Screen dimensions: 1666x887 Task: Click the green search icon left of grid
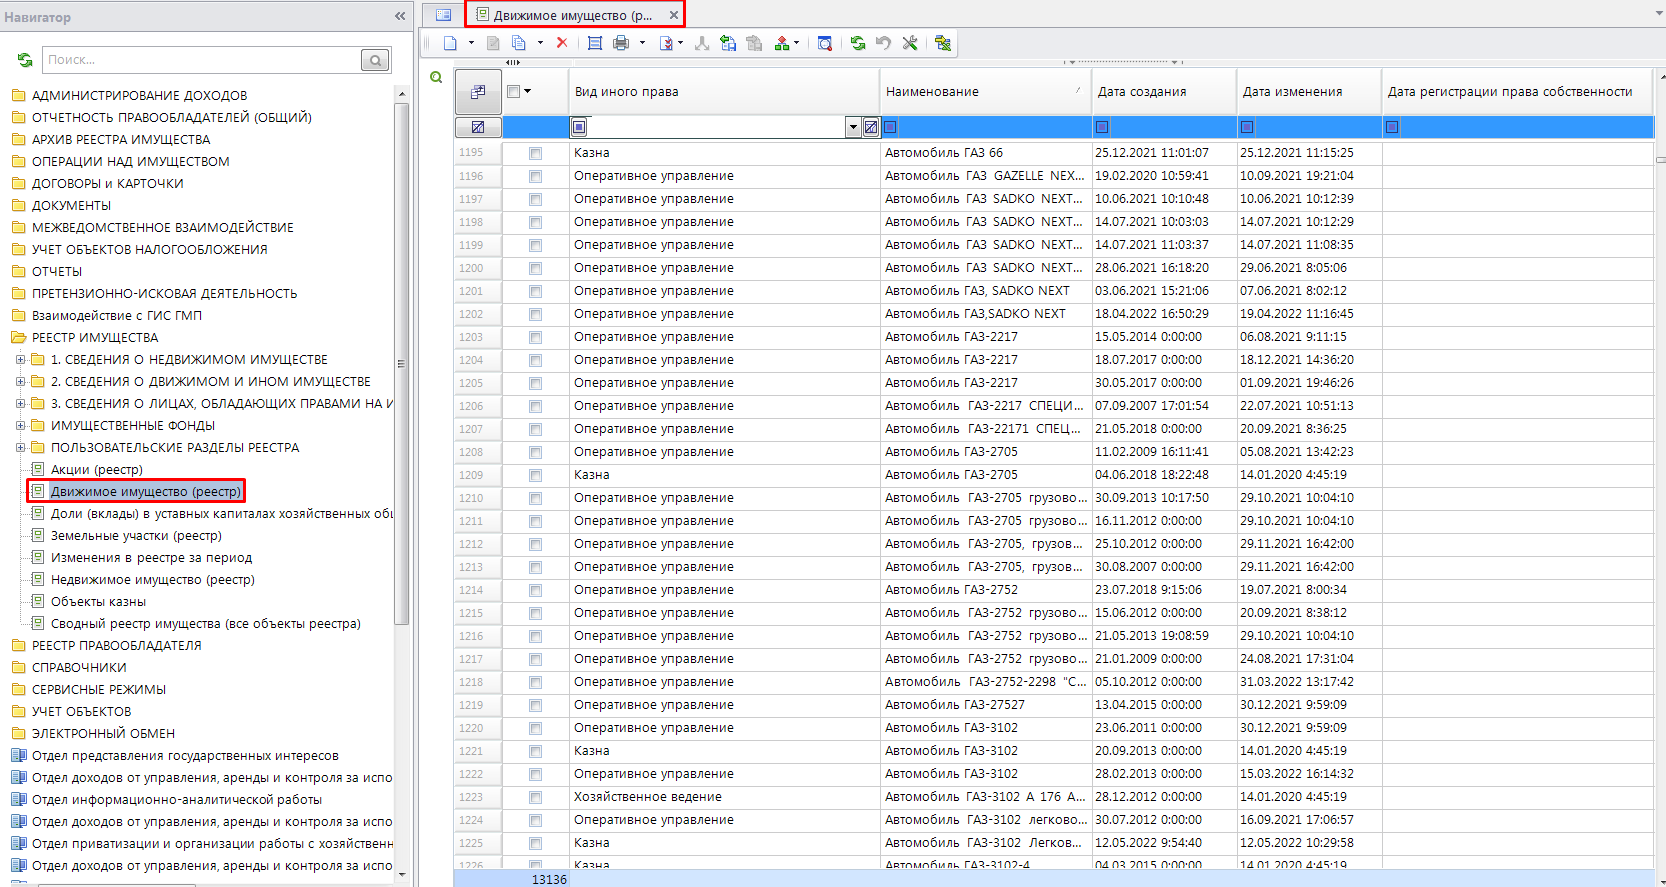pos(436,77)
